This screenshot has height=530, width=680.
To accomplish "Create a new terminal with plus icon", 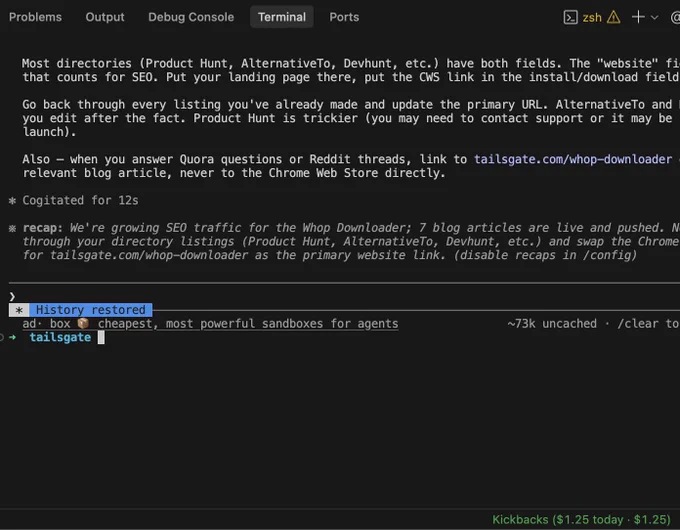I will pos(638,17).
